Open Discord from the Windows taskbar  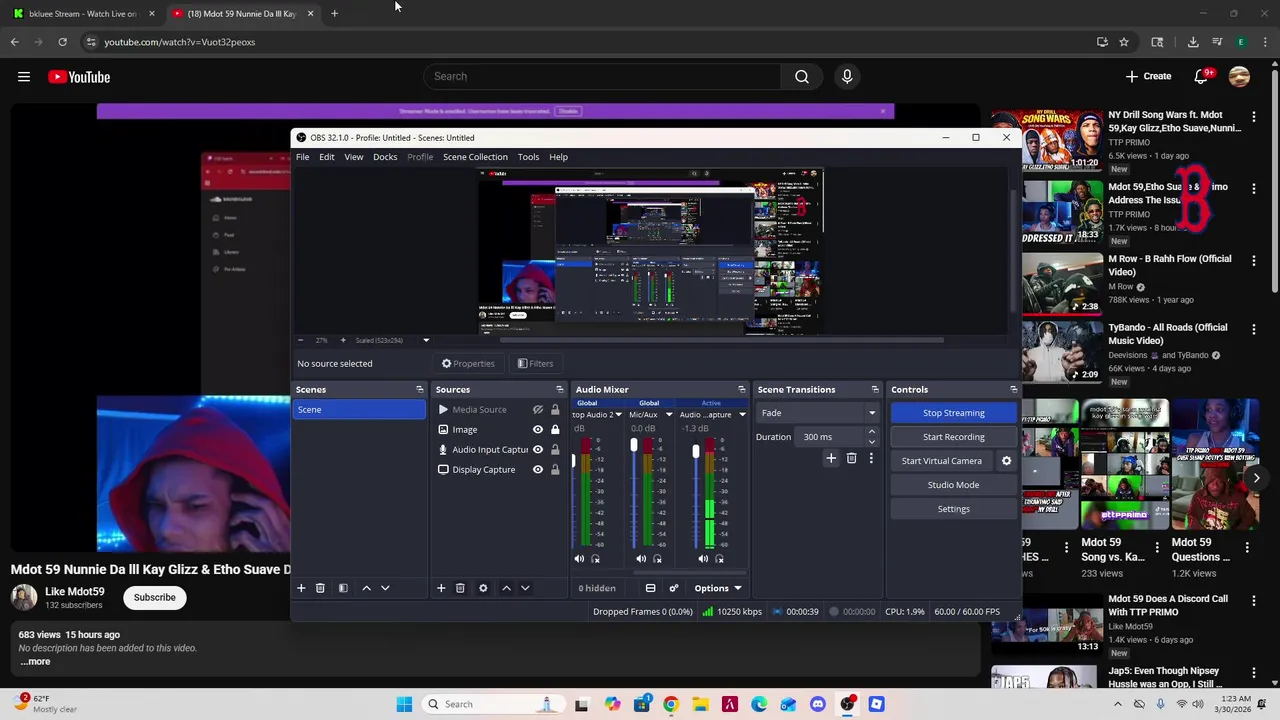coord(818,704)
